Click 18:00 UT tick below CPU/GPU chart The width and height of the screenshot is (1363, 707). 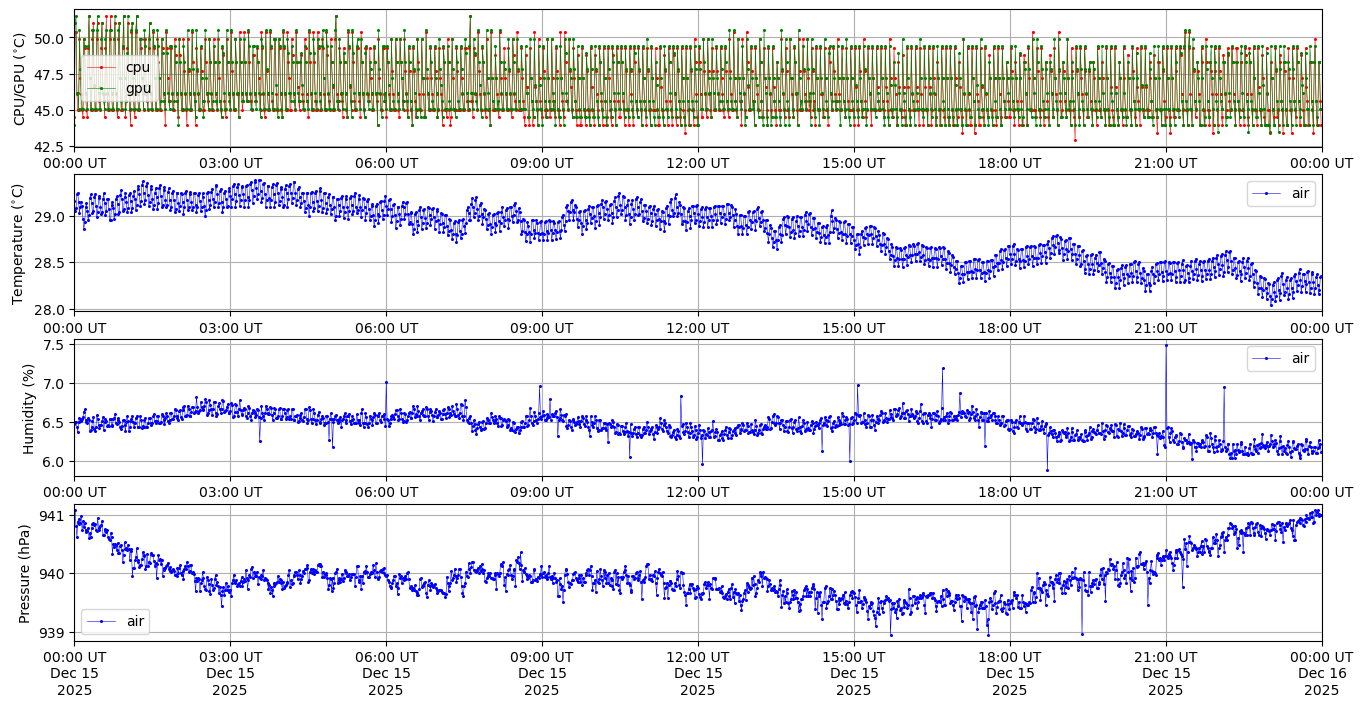point(1009,163)
